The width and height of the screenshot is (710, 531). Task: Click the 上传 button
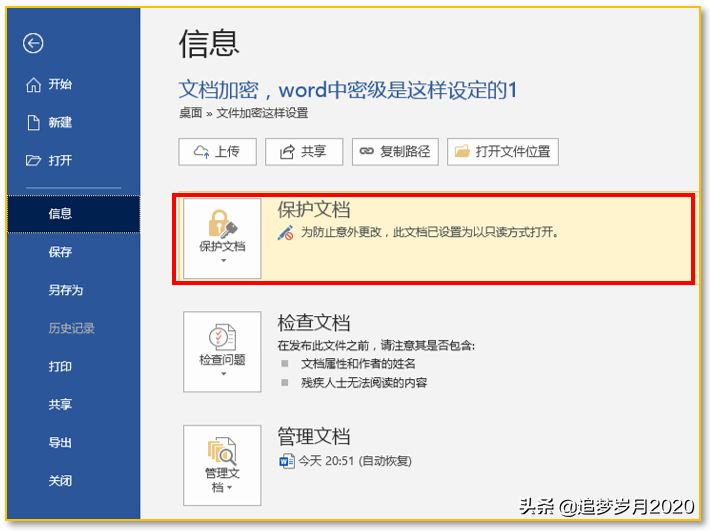tap(217, 152)
